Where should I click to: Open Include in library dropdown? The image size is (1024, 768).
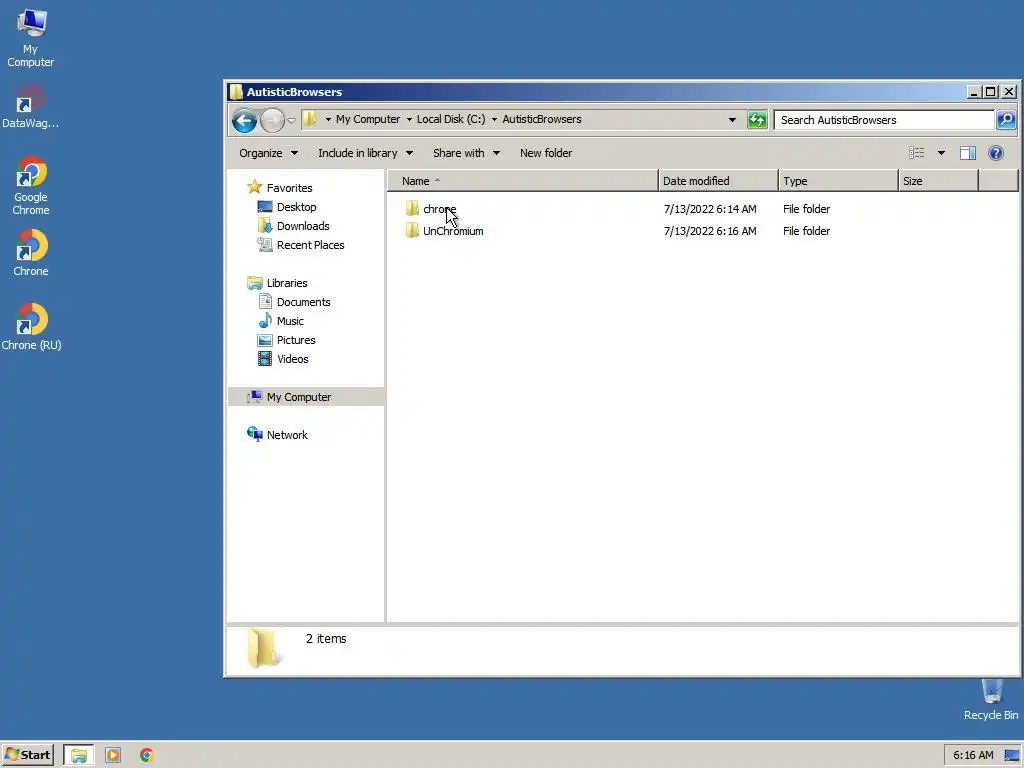click(365, 153)
